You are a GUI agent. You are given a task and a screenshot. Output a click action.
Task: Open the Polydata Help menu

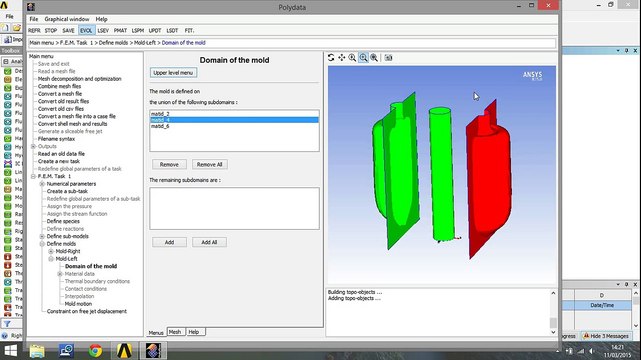101,19
